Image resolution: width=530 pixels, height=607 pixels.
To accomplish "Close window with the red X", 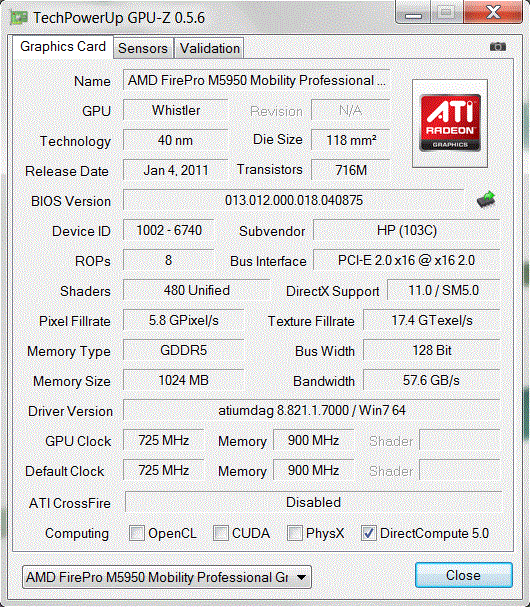I will [493, 12].
